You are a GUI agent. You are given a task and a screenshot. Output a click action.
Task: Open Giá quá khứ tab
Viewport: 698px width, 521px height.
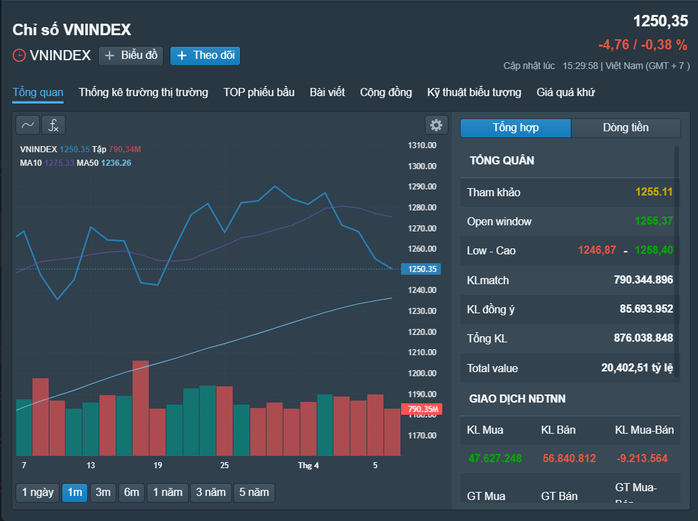[x=565, y=93]
